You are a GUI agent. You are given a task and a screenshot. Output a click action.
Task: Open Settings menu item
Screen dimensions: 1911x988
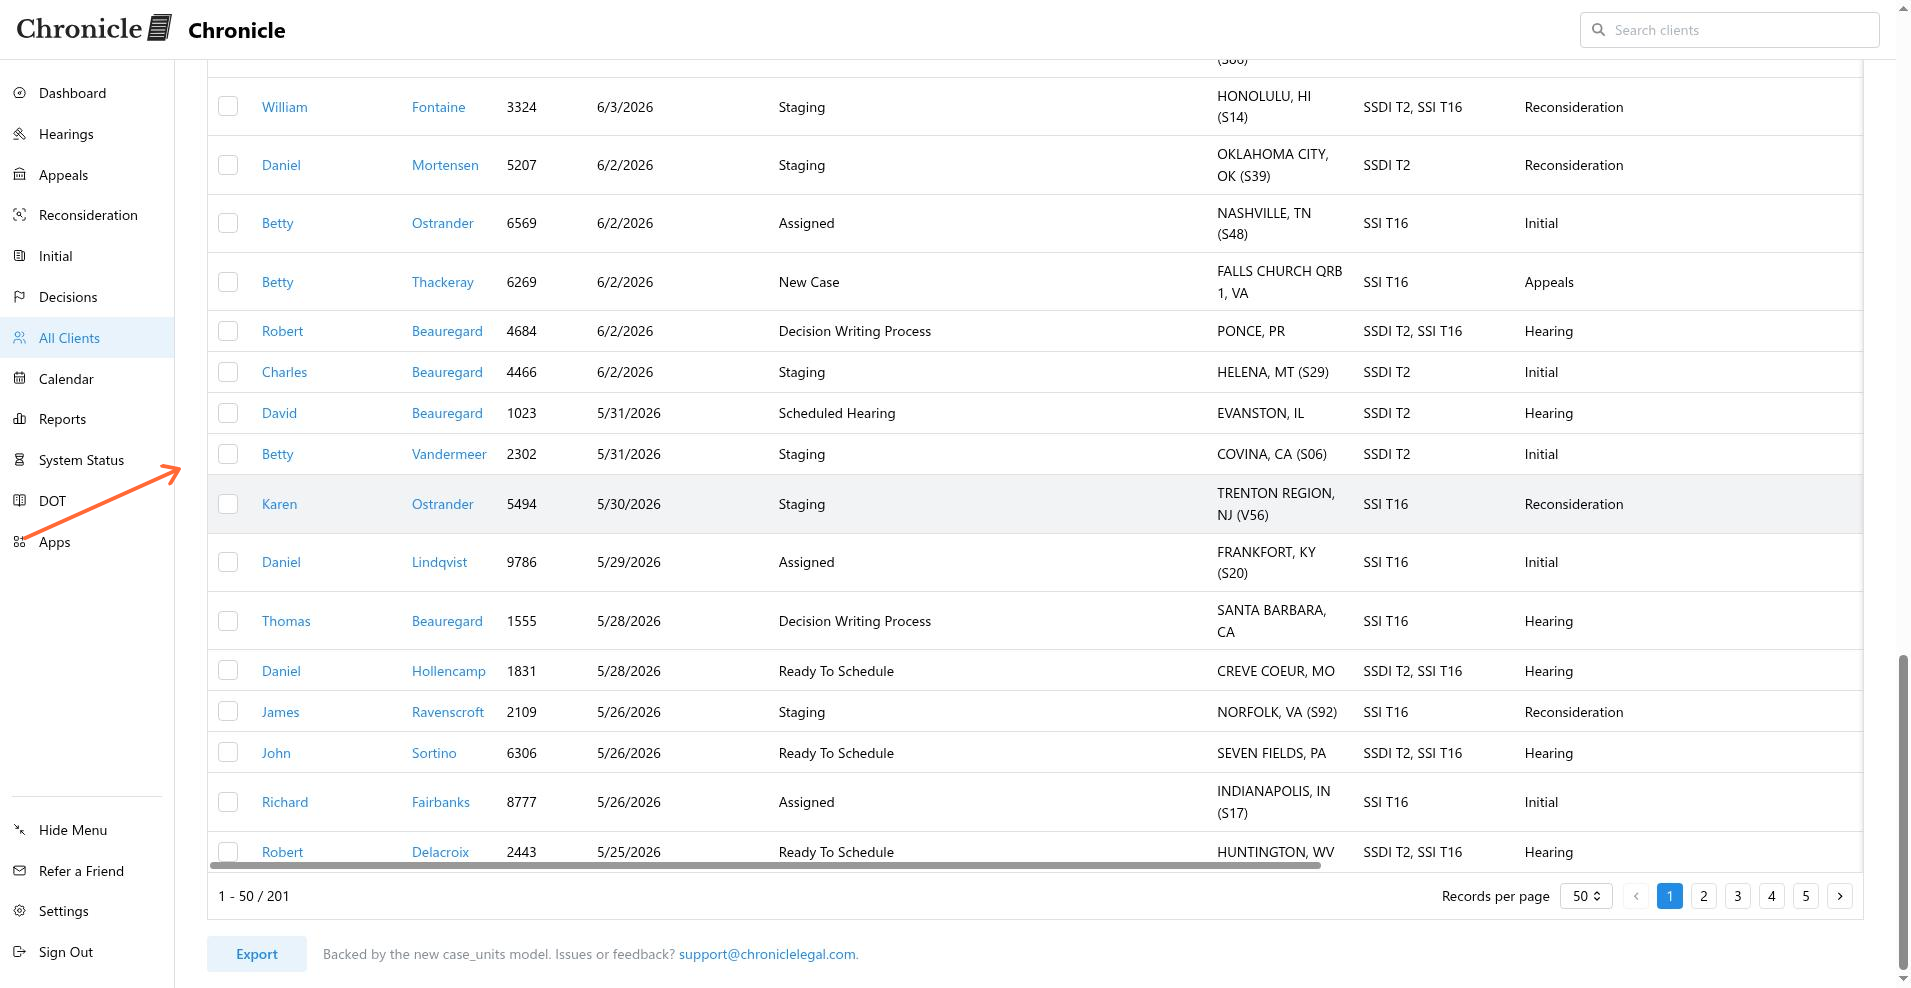point(87,911)
